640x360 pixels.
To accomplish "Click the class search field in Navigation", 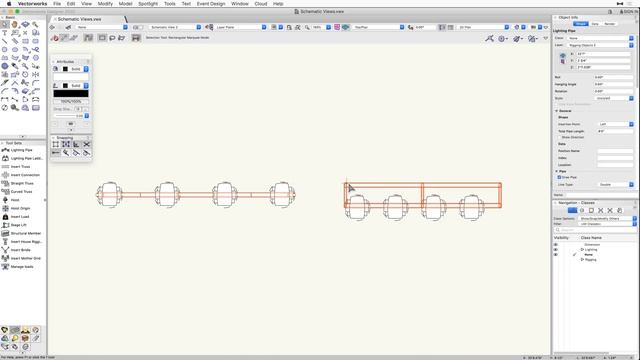I will [x=595, y=230].
